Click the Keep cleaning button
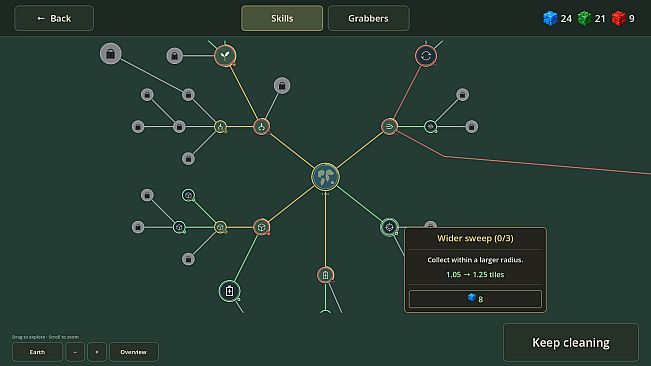The image size is (651, 366). pos(571,343)
